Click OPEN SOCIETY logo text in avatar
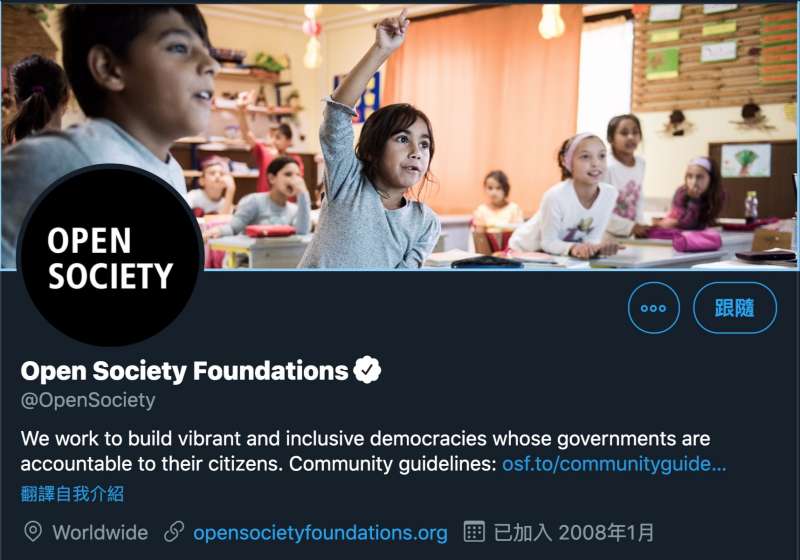 pos(110,258)
